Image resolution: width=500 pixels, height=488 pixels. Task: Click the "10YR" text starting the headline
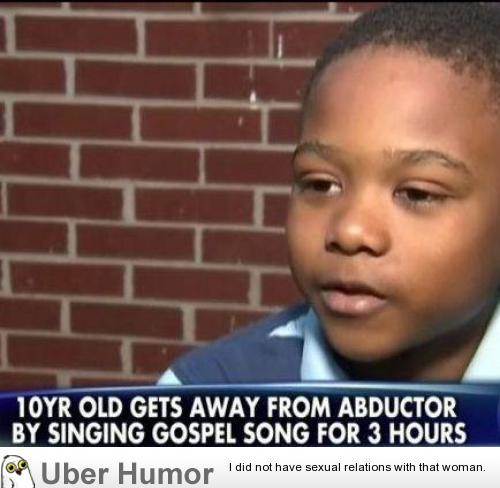pyautogui.click(x=44, y=407)
